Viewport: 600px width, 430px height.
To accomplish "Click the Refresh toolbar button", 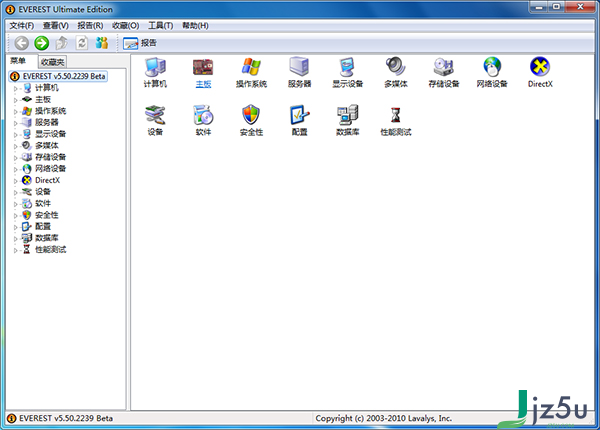I will tap(82, 43).
